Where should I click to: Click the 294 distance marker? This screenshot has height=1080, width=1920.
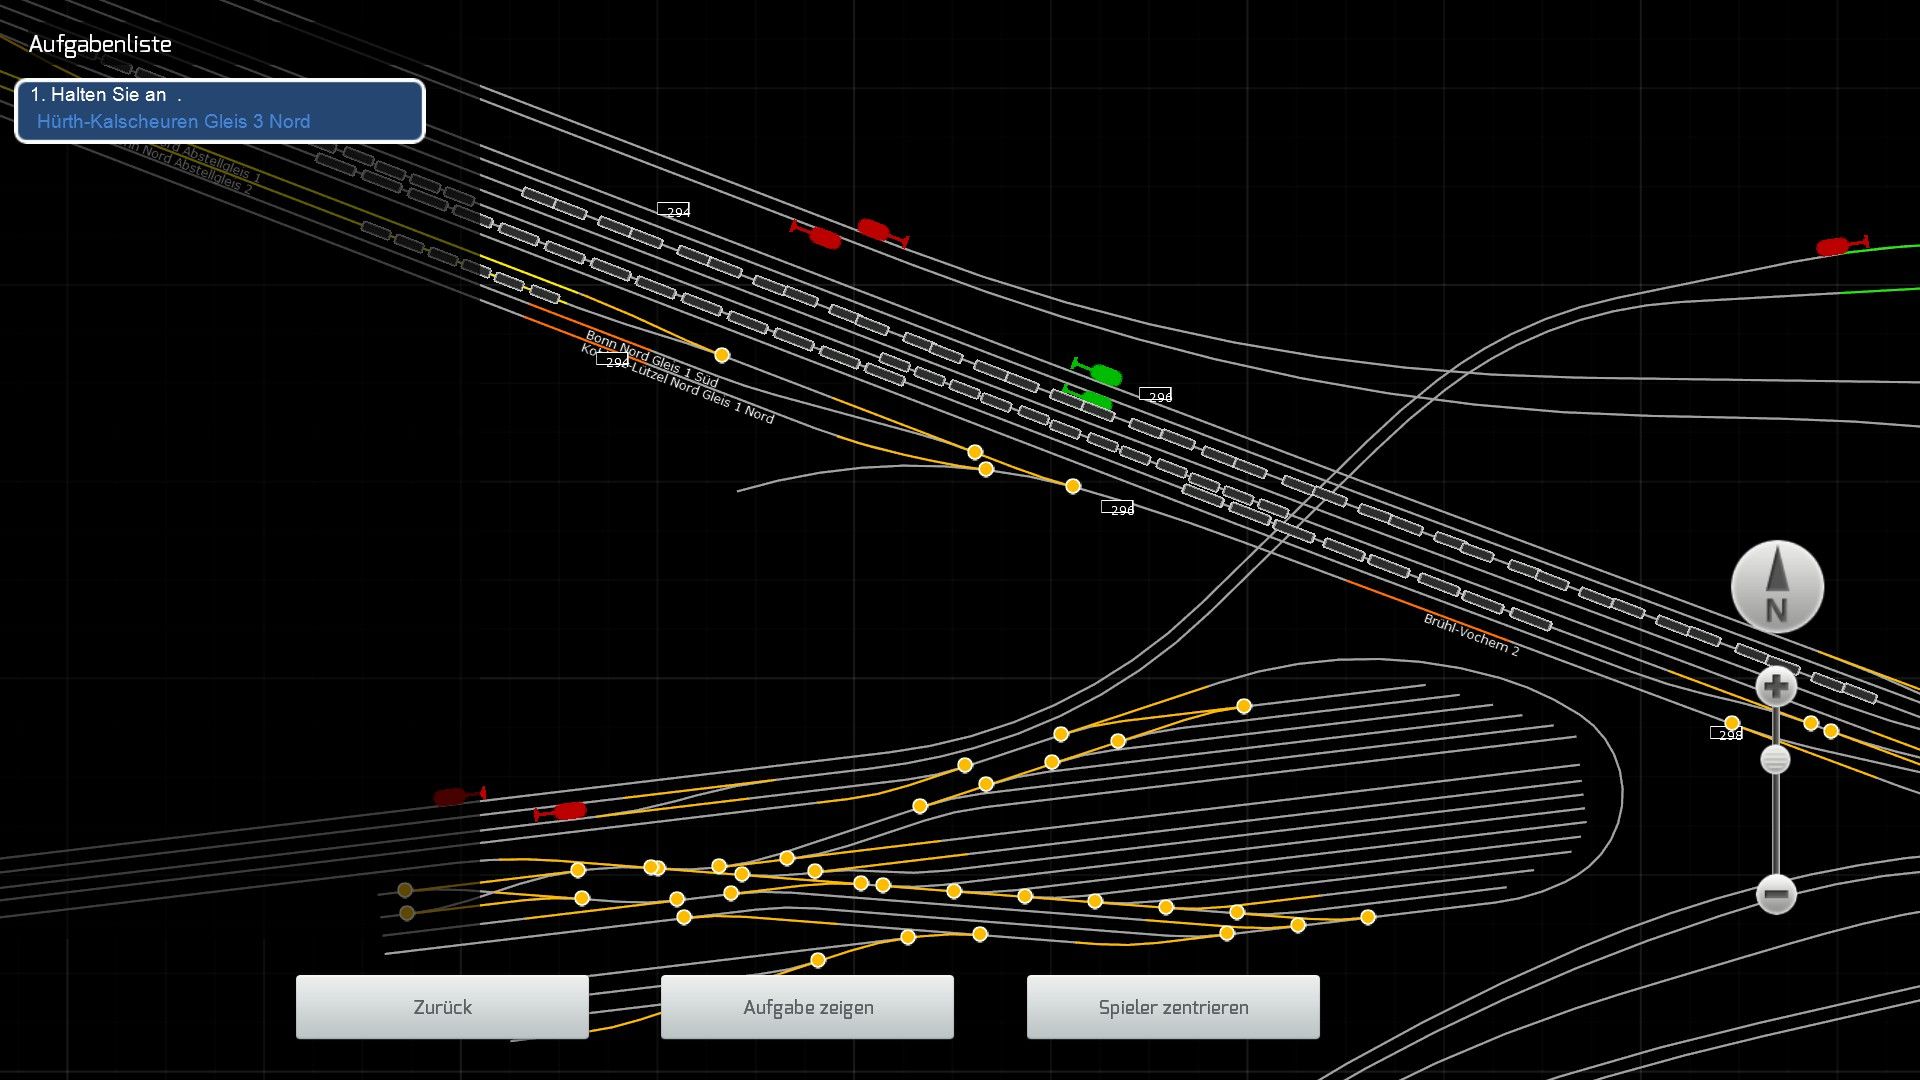coord(674,211)
